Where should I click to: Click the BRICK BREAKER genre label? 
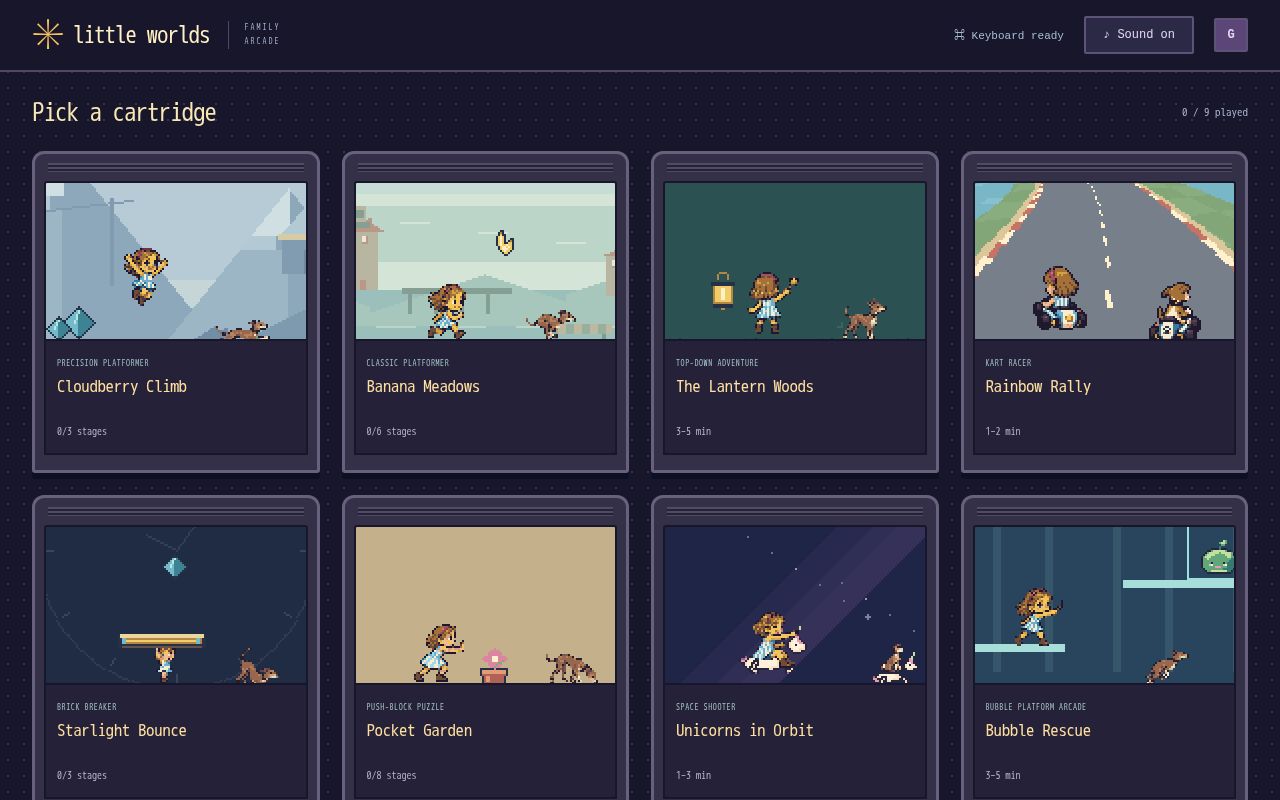(87, 707)
